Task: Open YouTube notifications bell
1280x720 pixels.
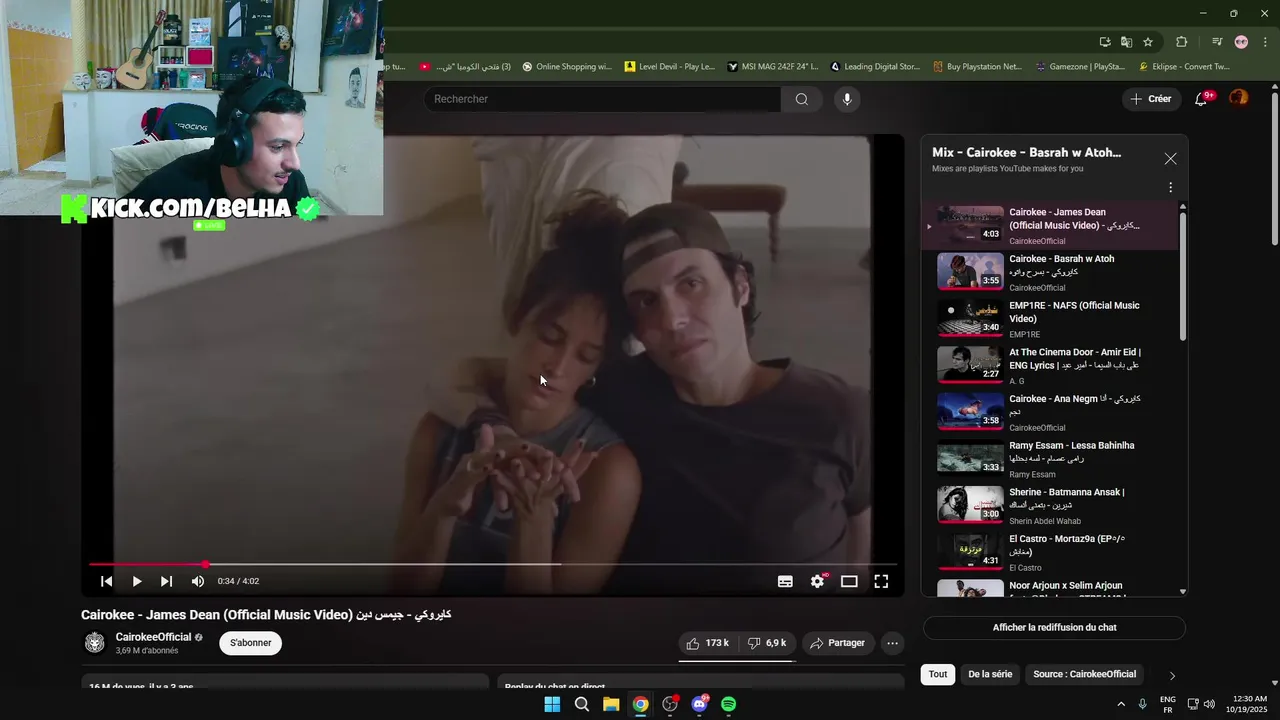Action: pyautogui.click(x=1202, y=99)
